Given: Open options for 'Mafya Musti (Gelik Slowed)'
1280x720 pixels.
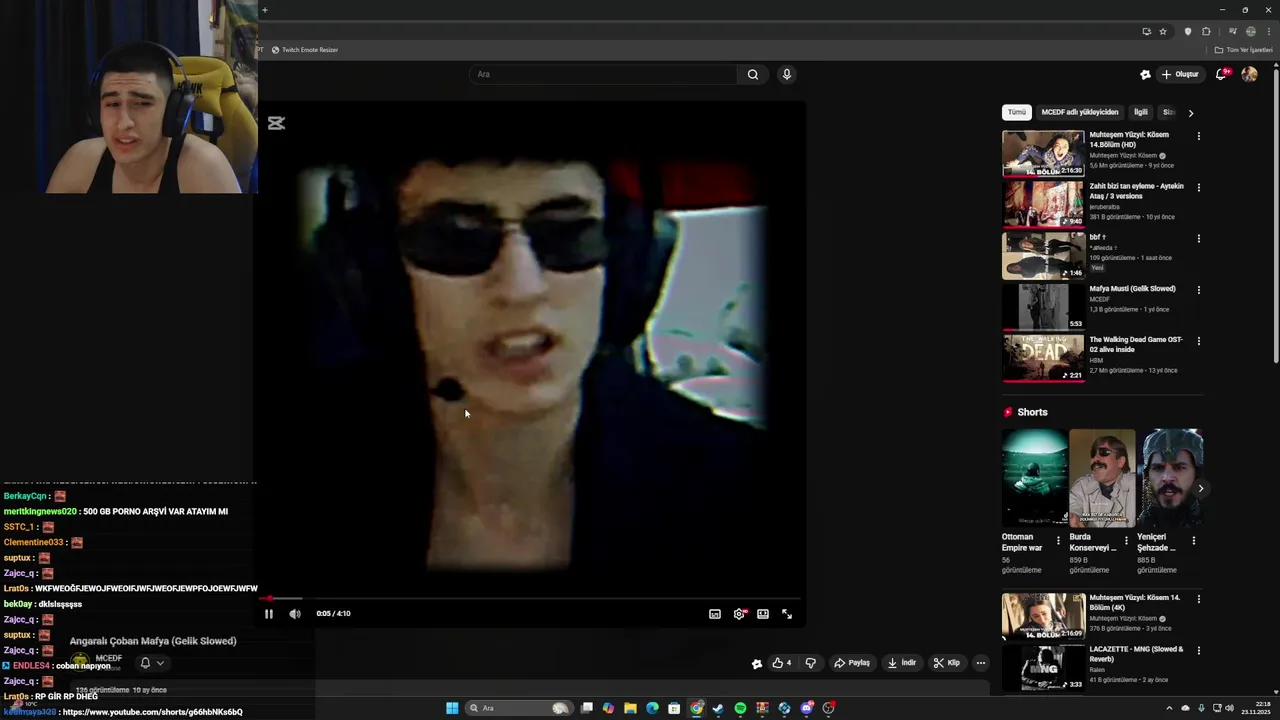Looking at the screenshot, I should tap(1199, 290).
